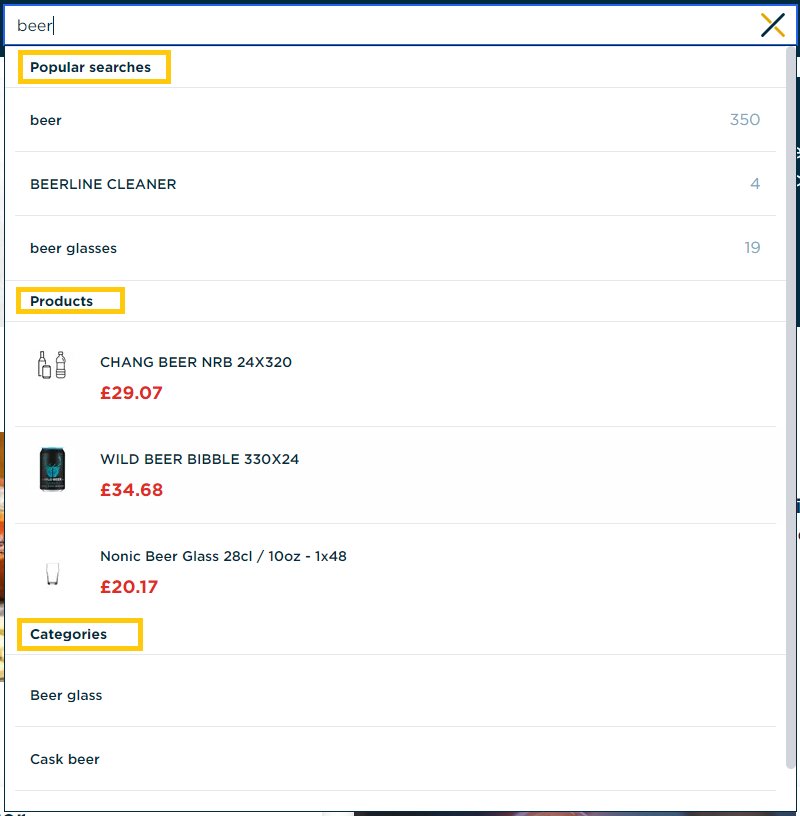Viewport: 800px width, 816px height.
Task: Click the dropdown's vertical scrollbar
Action: (791, 407)
